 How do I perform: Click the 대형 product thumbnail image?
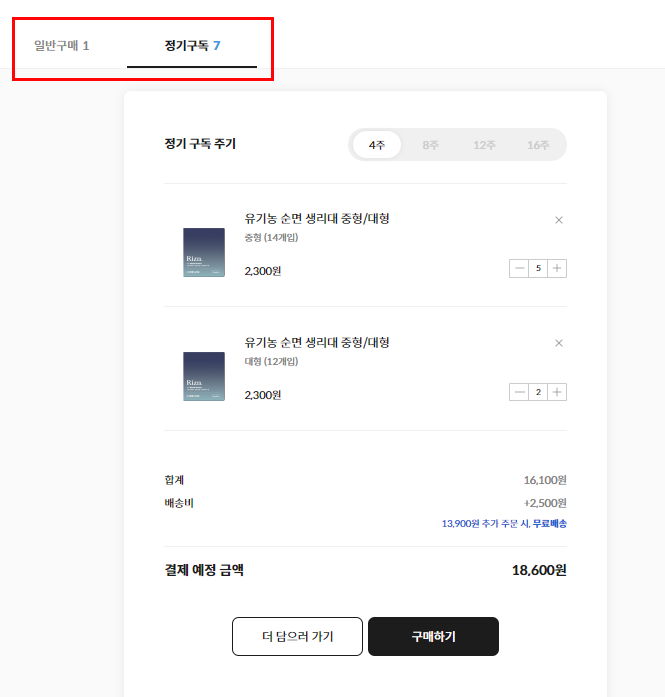204,377
